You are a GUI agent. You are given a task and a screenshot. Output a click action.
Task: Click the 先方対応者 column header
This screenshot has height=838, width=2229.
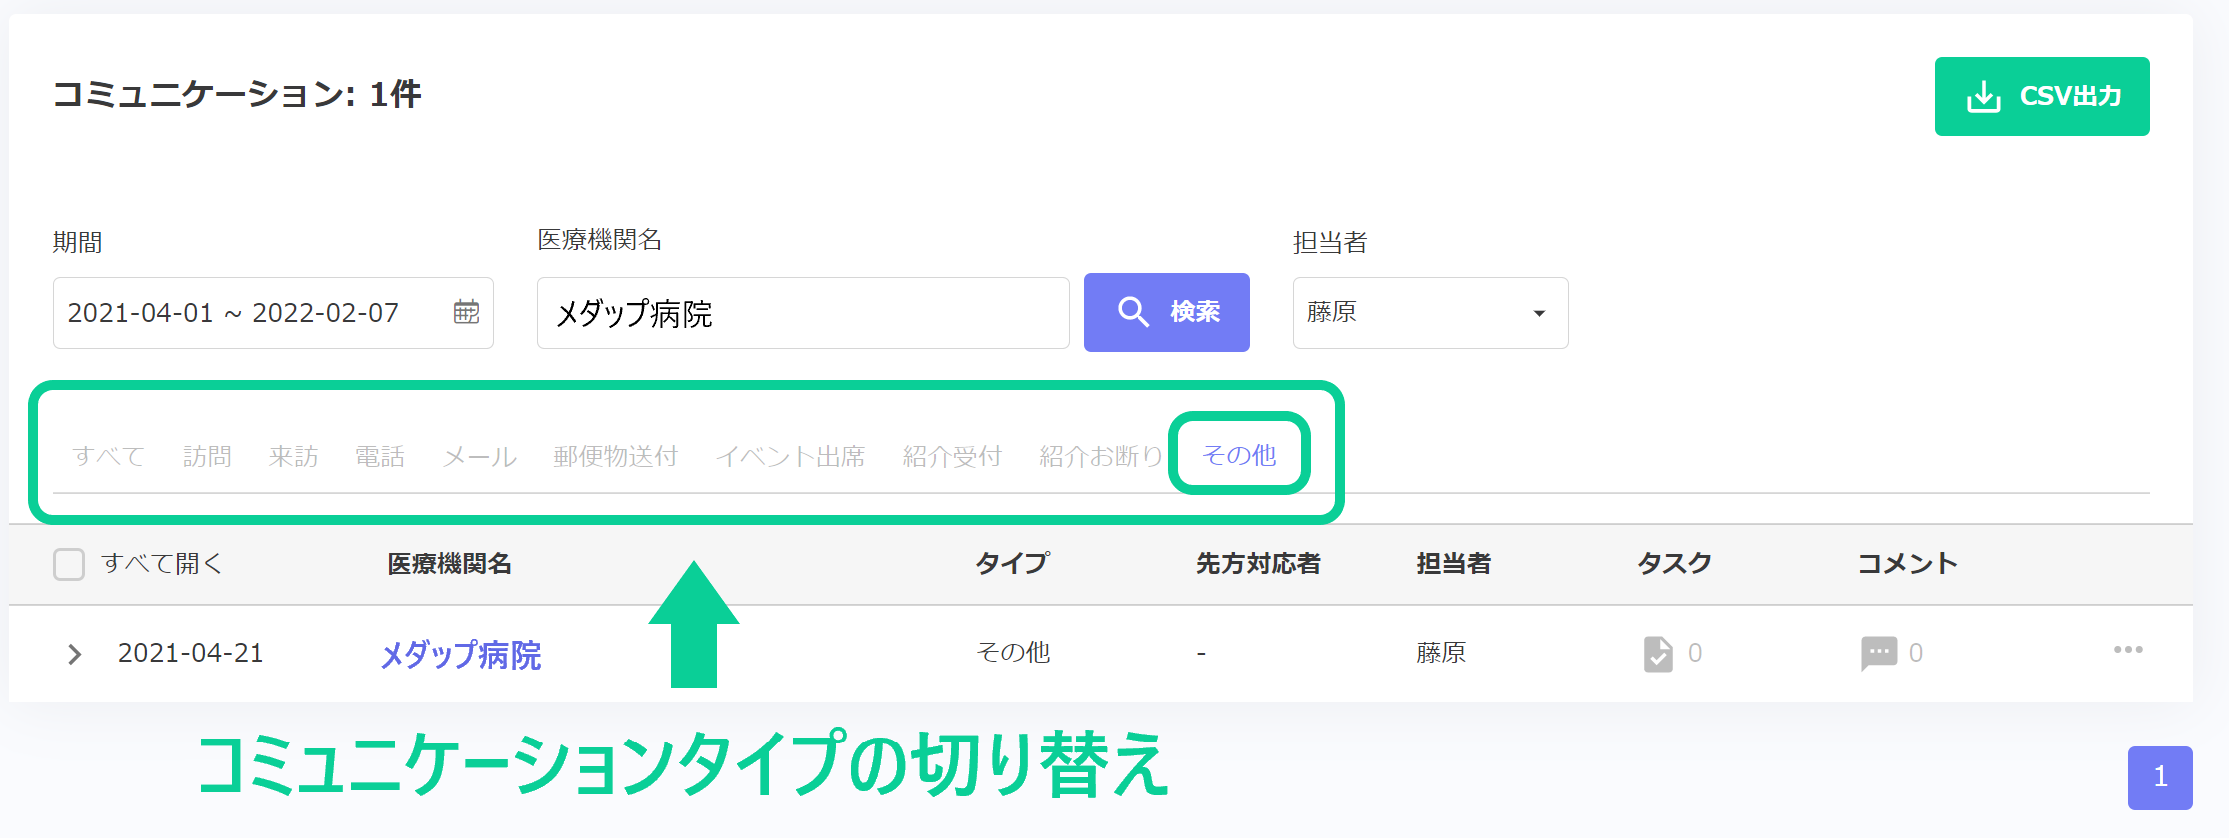1258,564
